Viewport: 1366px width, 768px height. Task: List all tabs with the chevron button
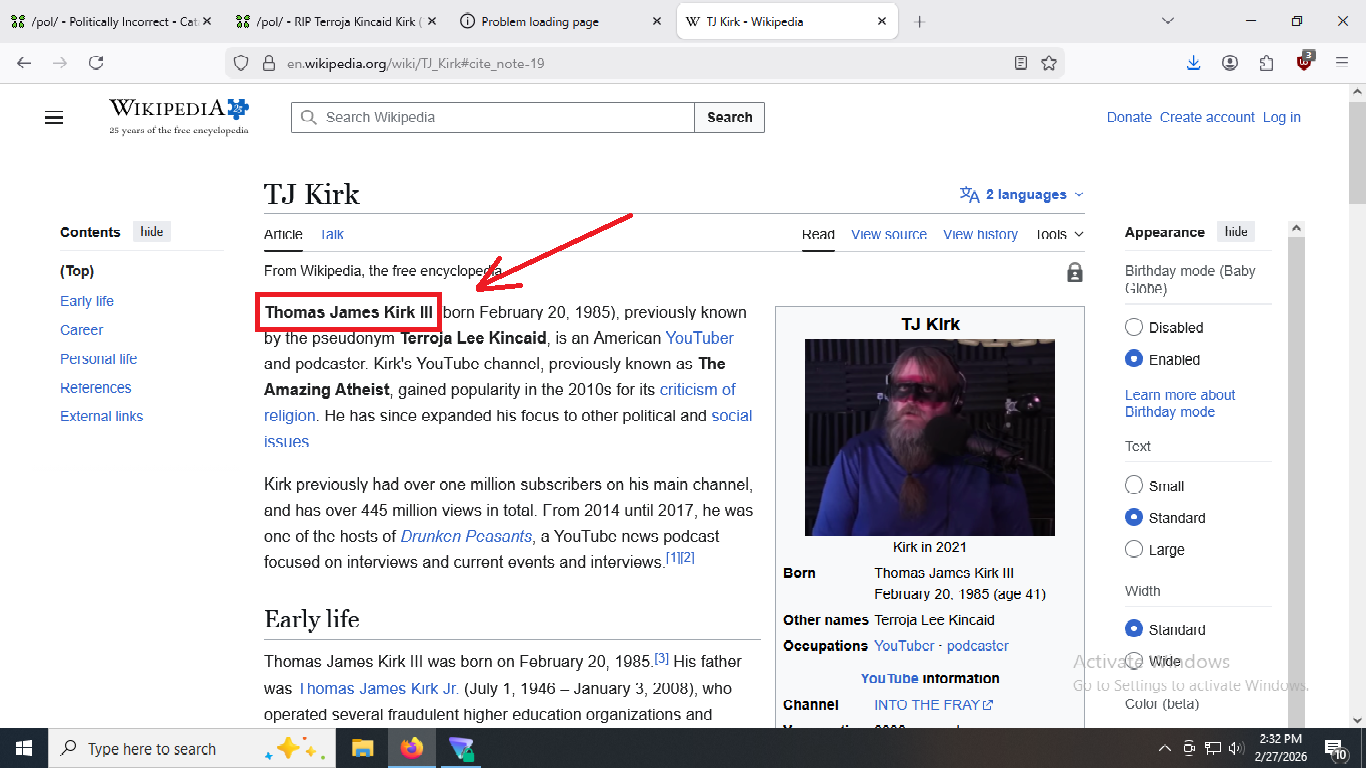click(1167, 22)
